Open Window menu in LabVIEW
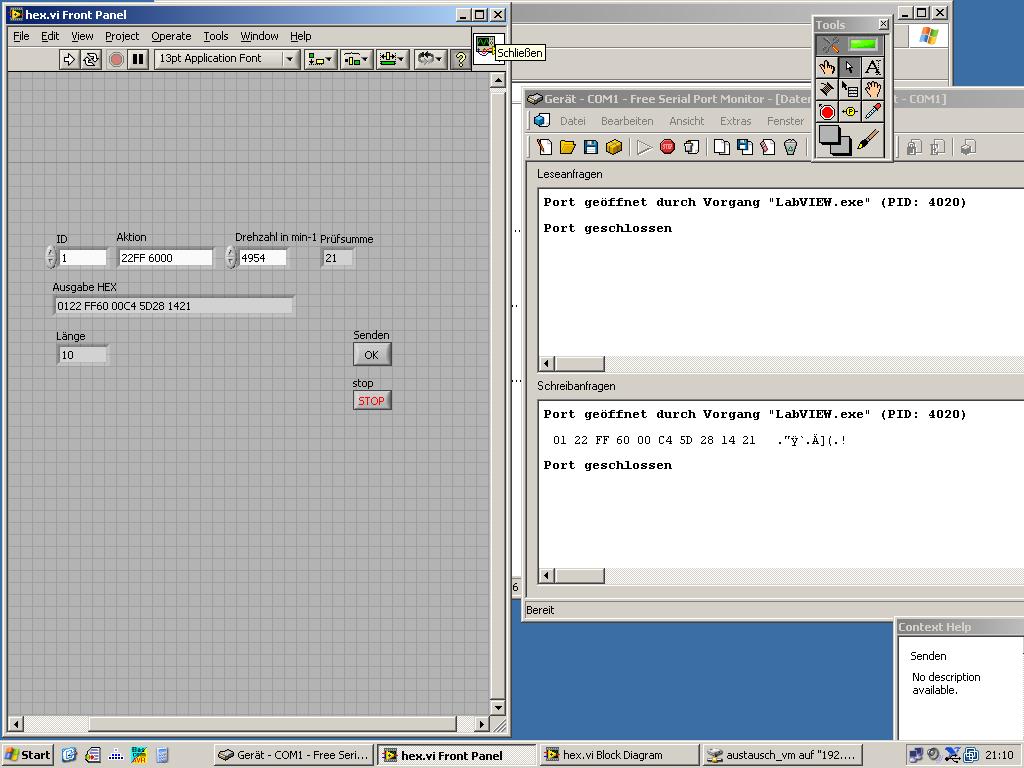The image size is (1024, 768). 259,36
